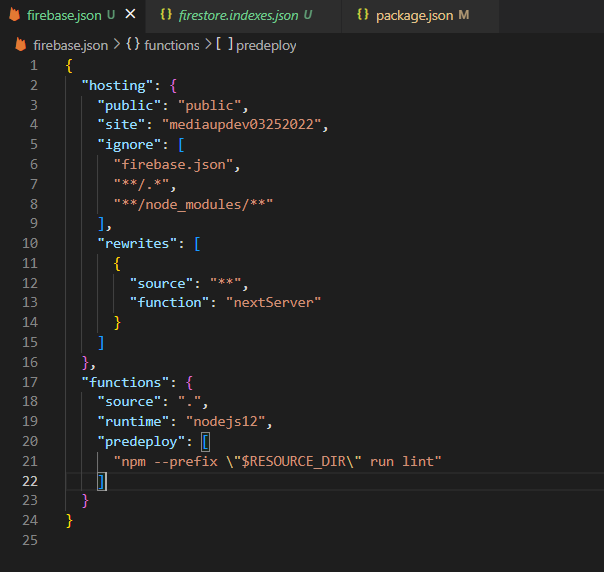Click the "firebase.json" string on line 6
The image size is (604, 572).
tap(173, 165)
